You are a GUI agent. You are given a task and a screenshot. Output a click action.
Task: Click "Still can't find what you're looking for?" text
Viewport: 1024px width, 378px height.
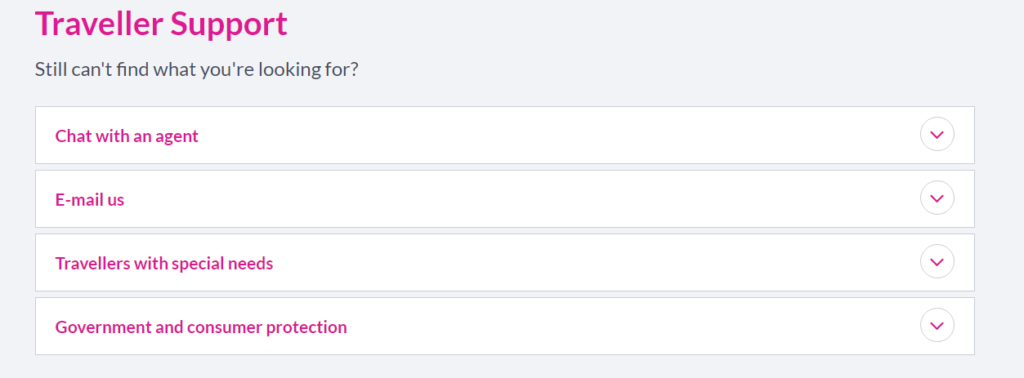click(x=197, y=69)
